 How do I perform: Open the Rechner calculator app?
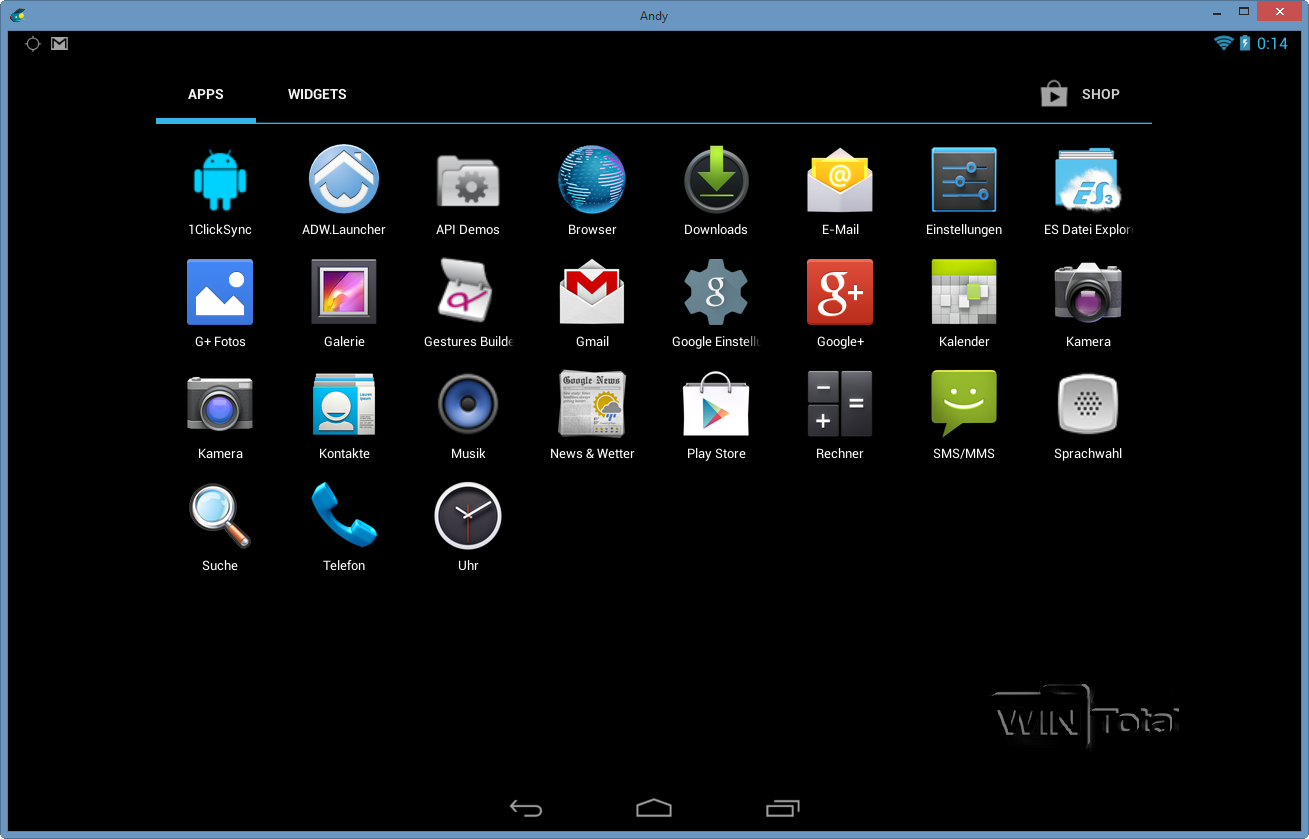(x=840, y=404)
